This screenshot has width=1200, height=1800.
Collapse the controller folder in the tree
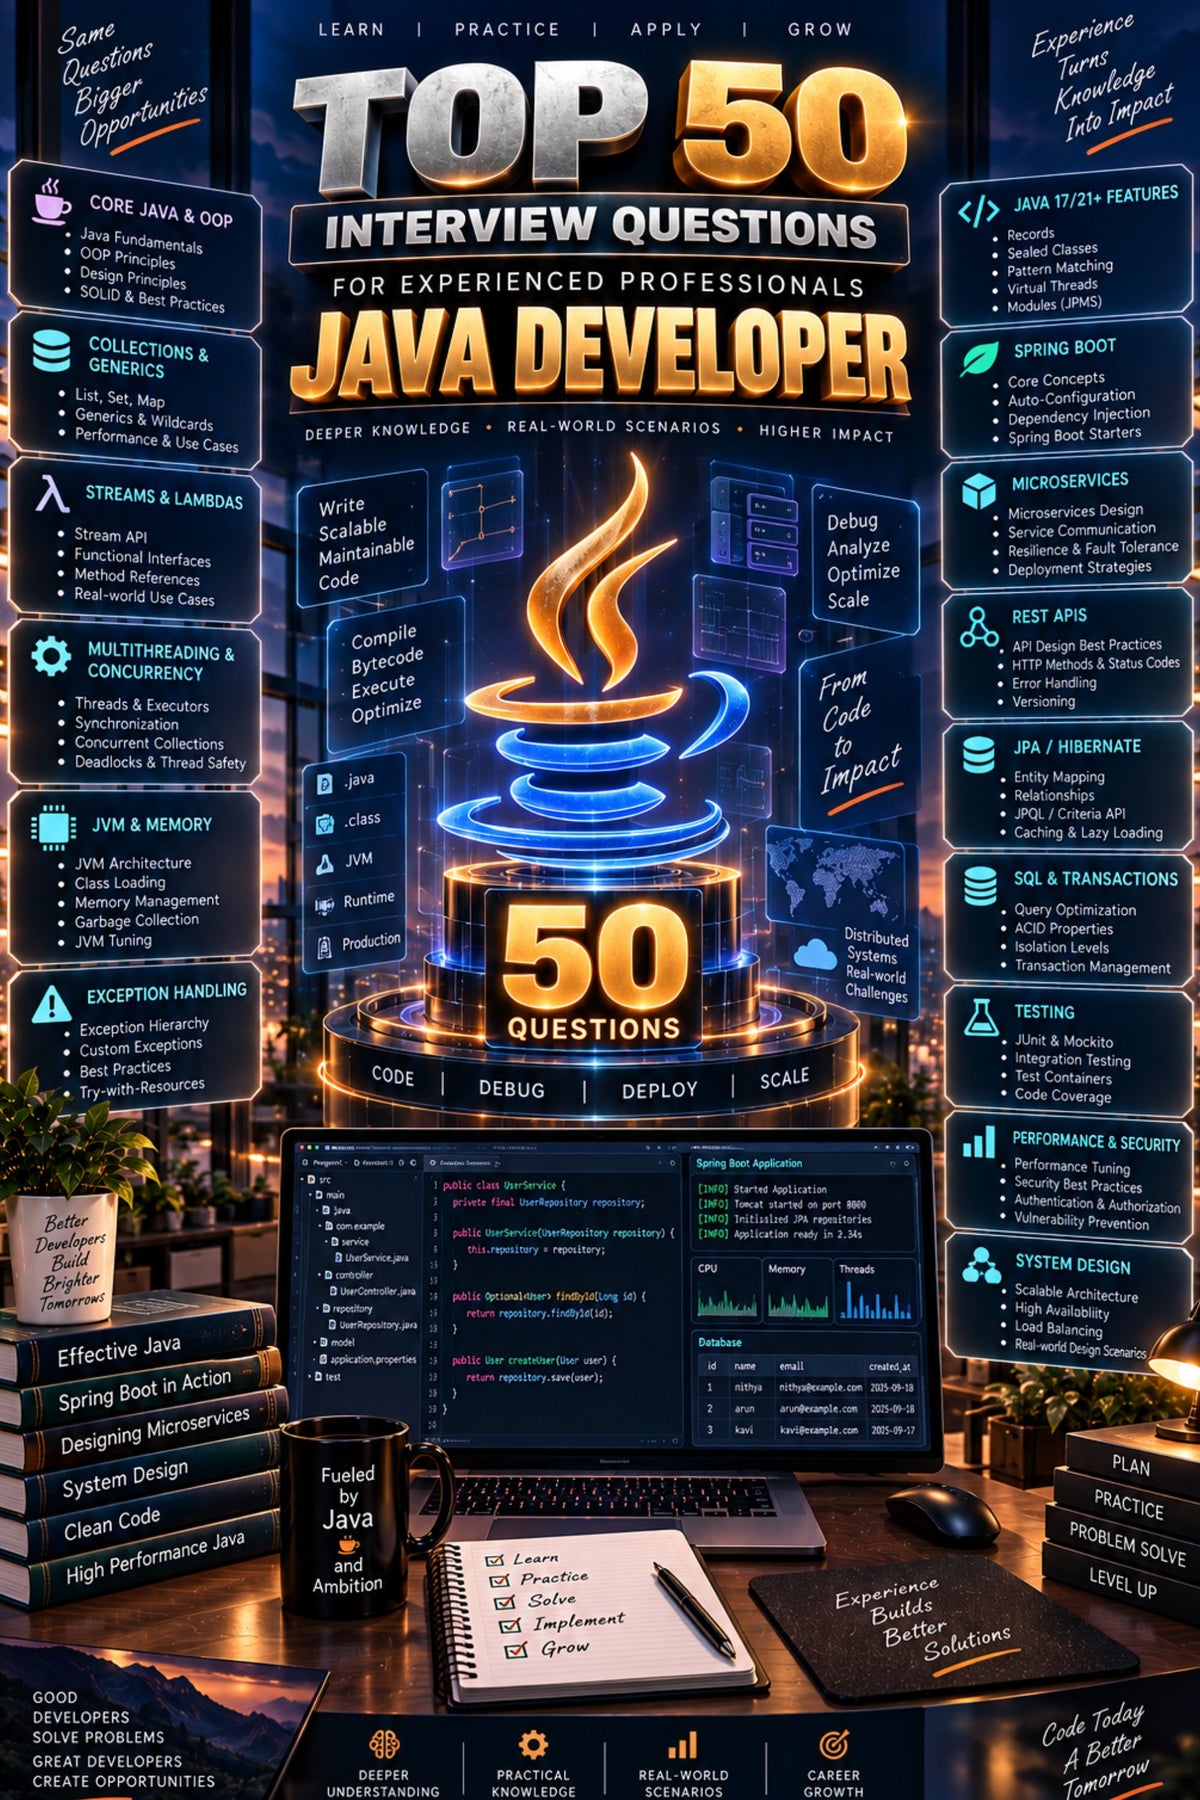[319, 1275]
